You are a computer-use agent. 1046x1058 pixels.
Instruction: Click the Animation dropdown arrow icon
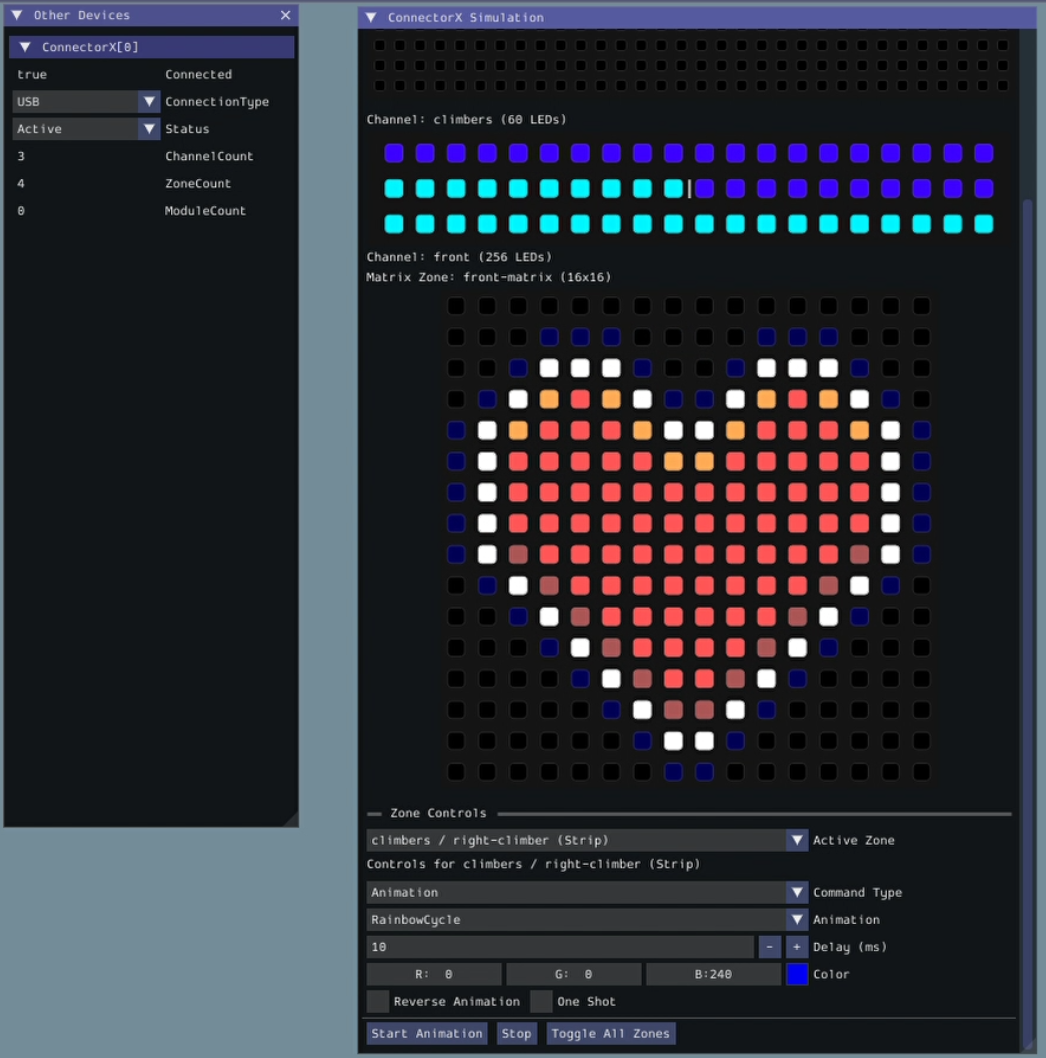coord(797,919)
